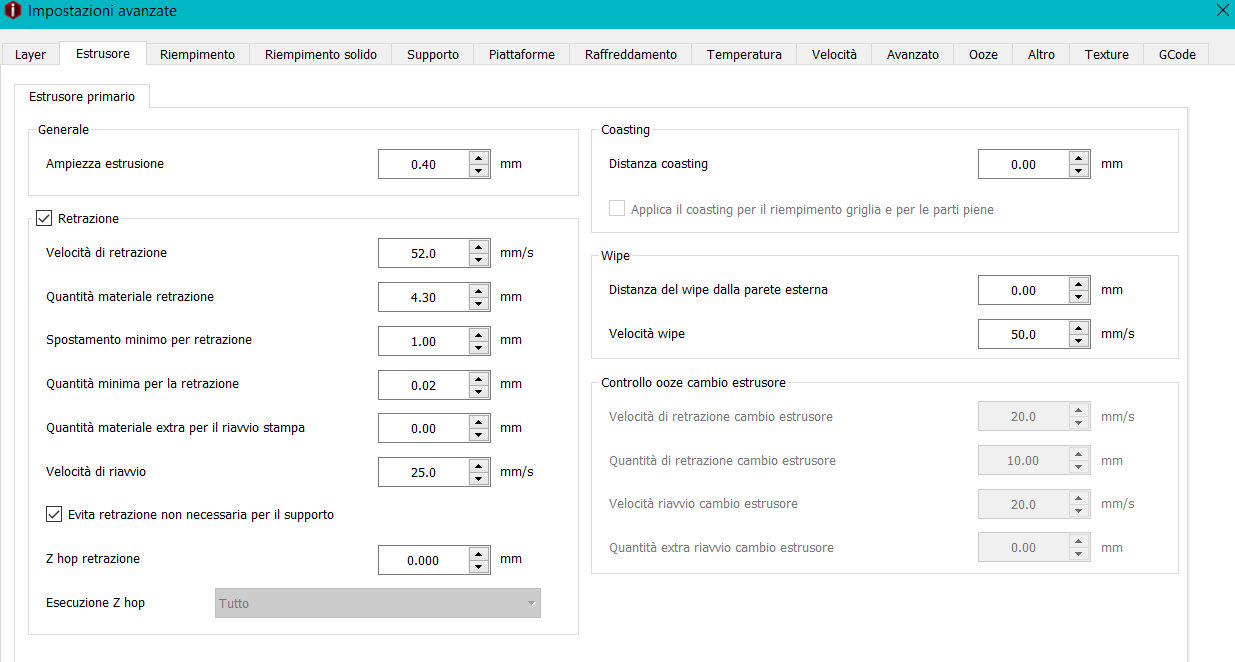Decrease Velocità wipe with down arrow
The image size is (1235, 662).
1078,341
